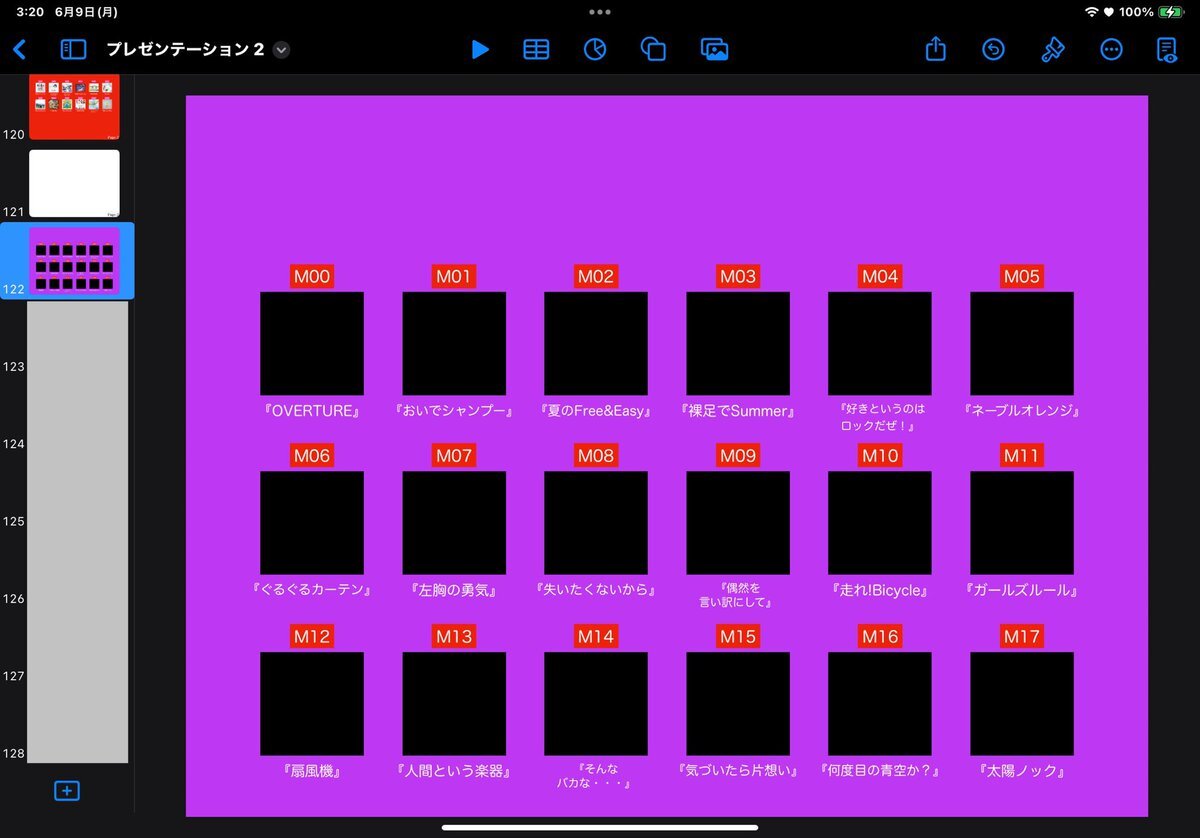Open the More options ellipsis menu

[x=1111, y=49]
